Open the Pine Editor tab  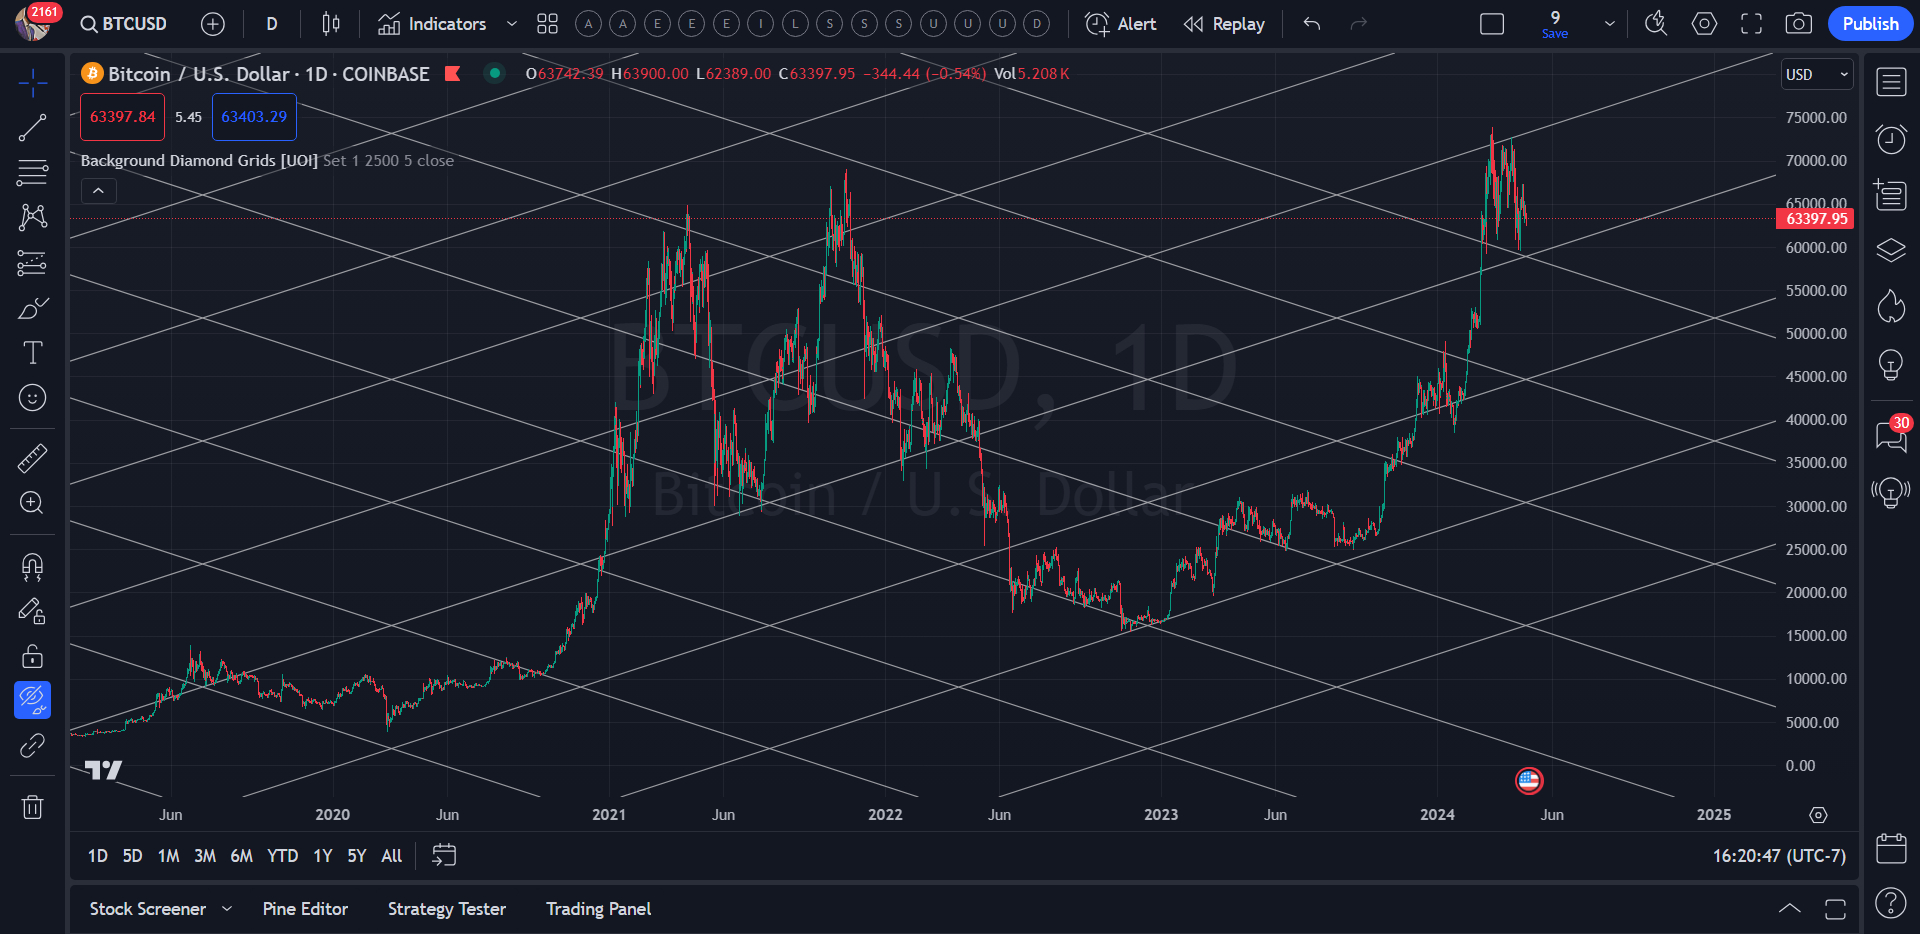click(305, 909)
